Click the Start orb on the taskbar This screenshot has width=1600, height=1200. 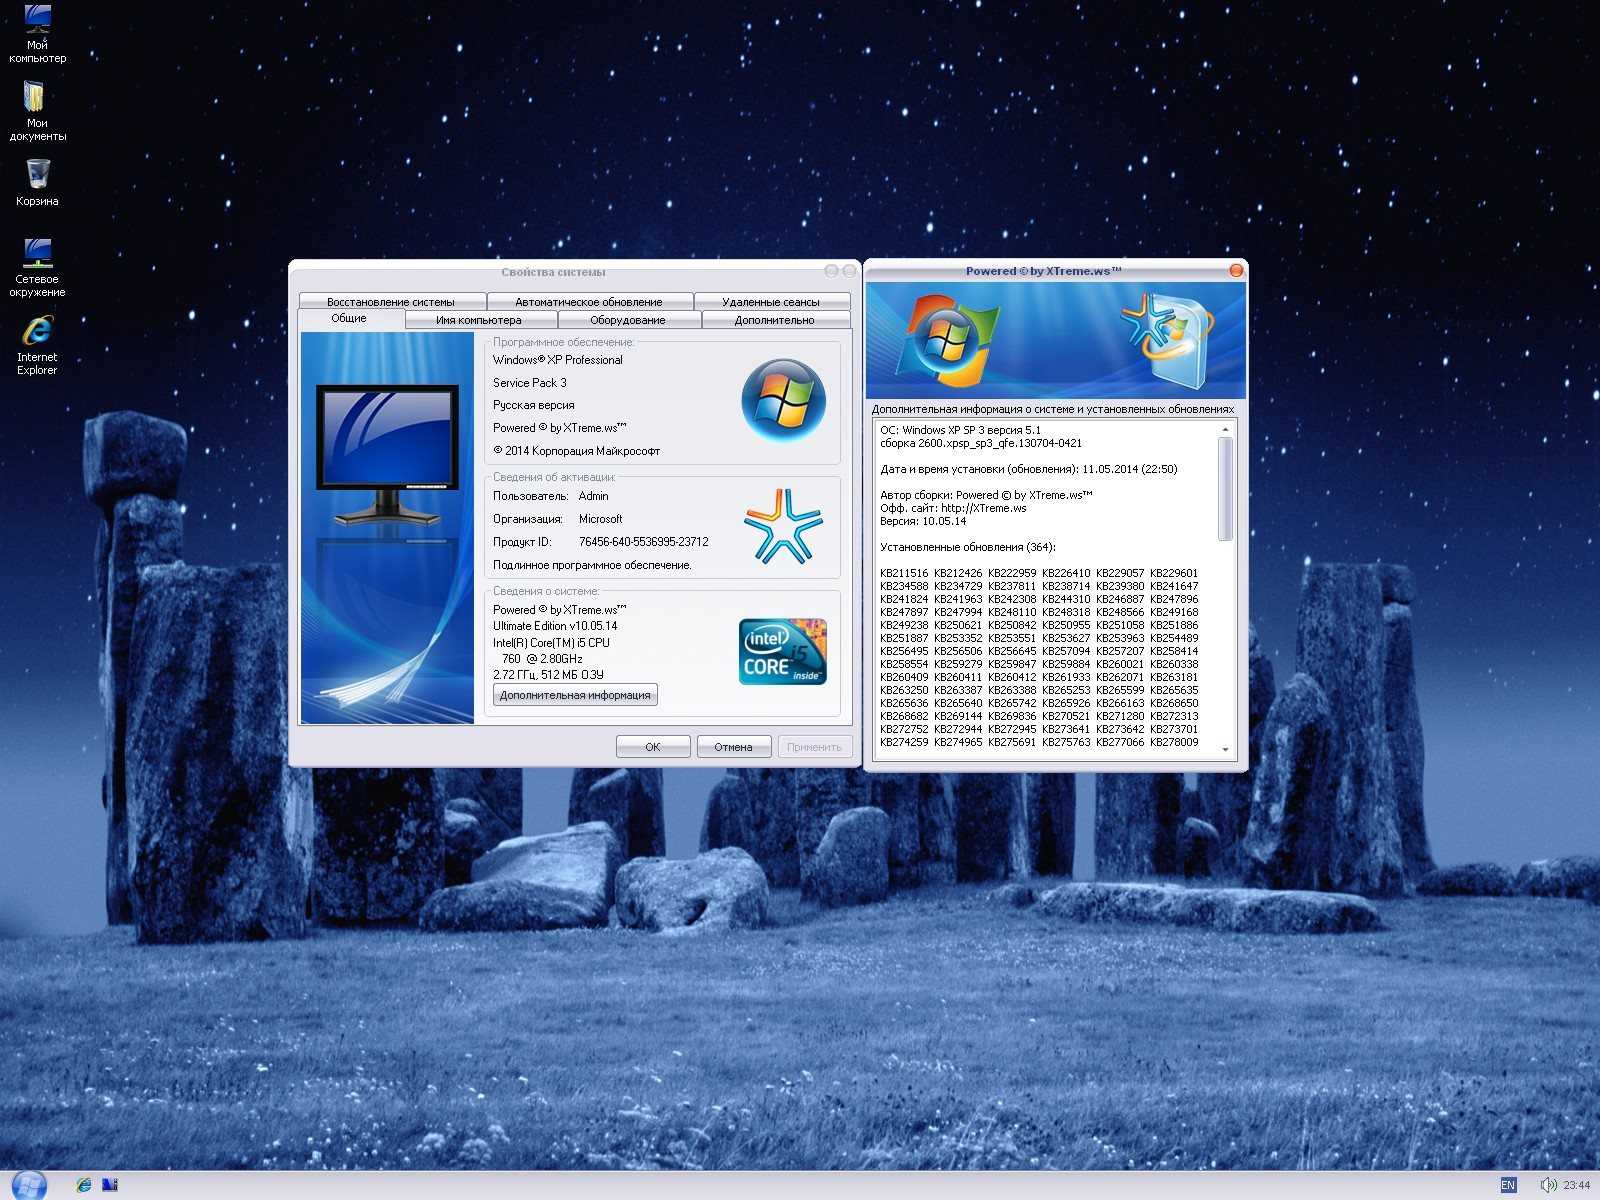29,1184
